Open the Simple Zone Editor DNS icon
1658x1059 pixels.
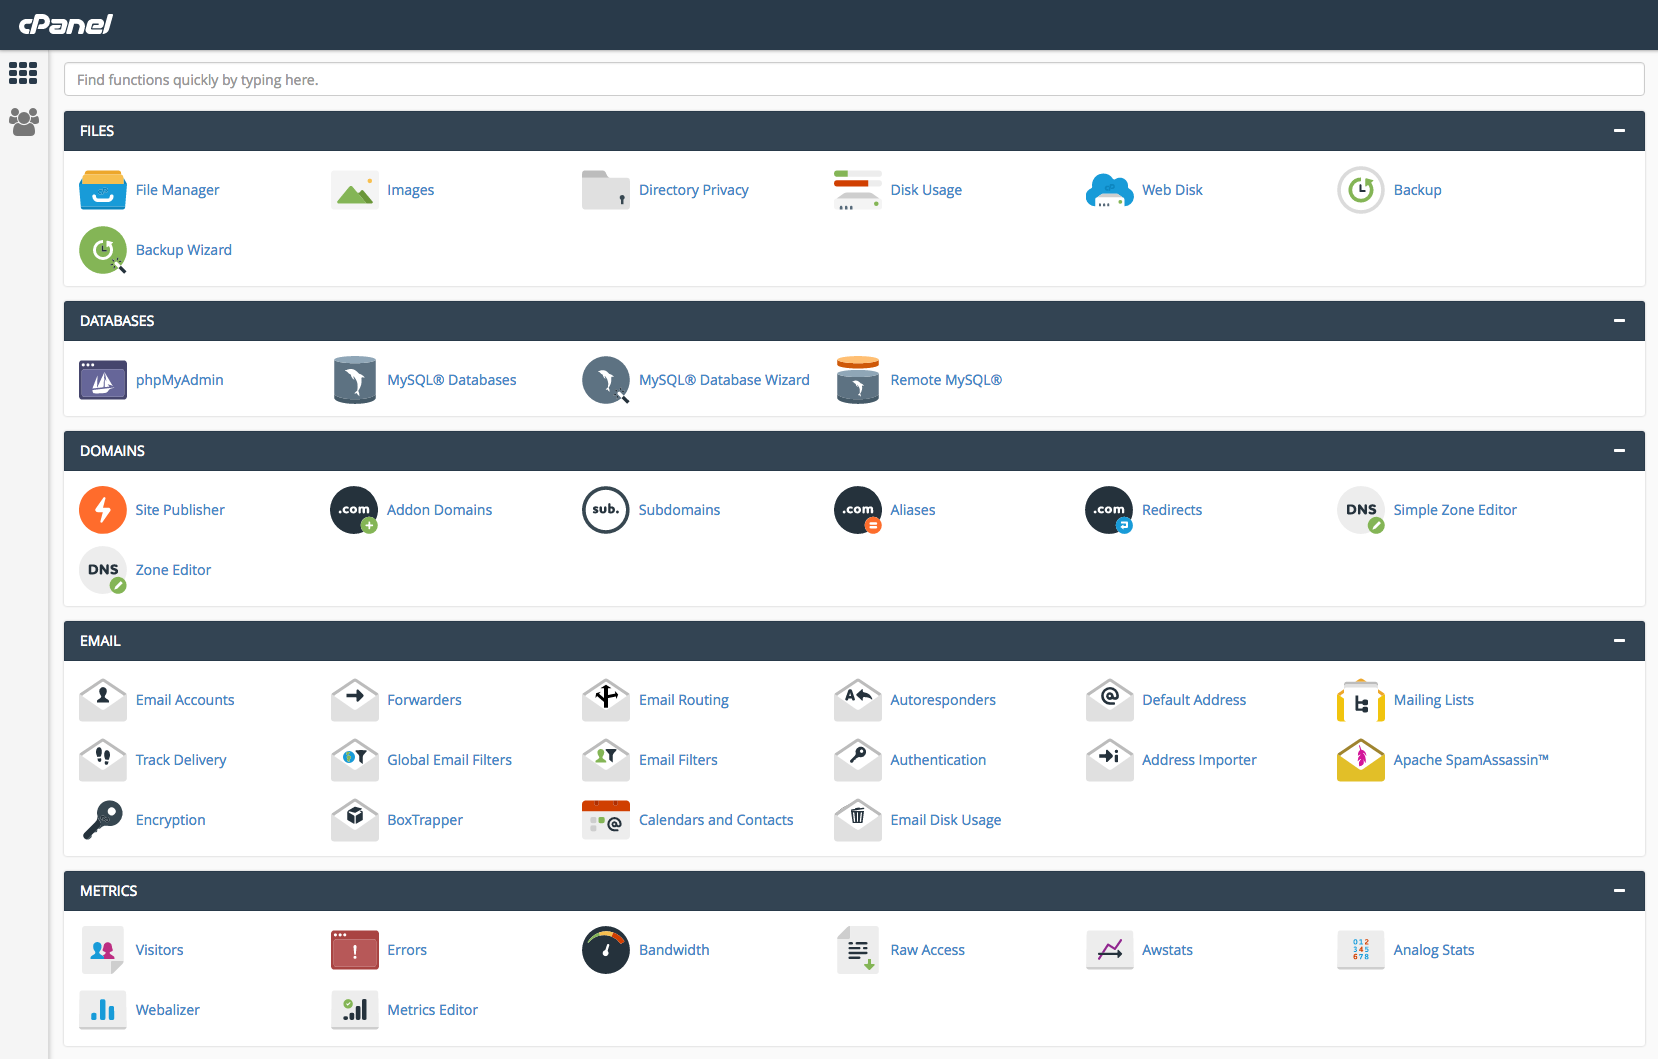tap(1360, 510)
